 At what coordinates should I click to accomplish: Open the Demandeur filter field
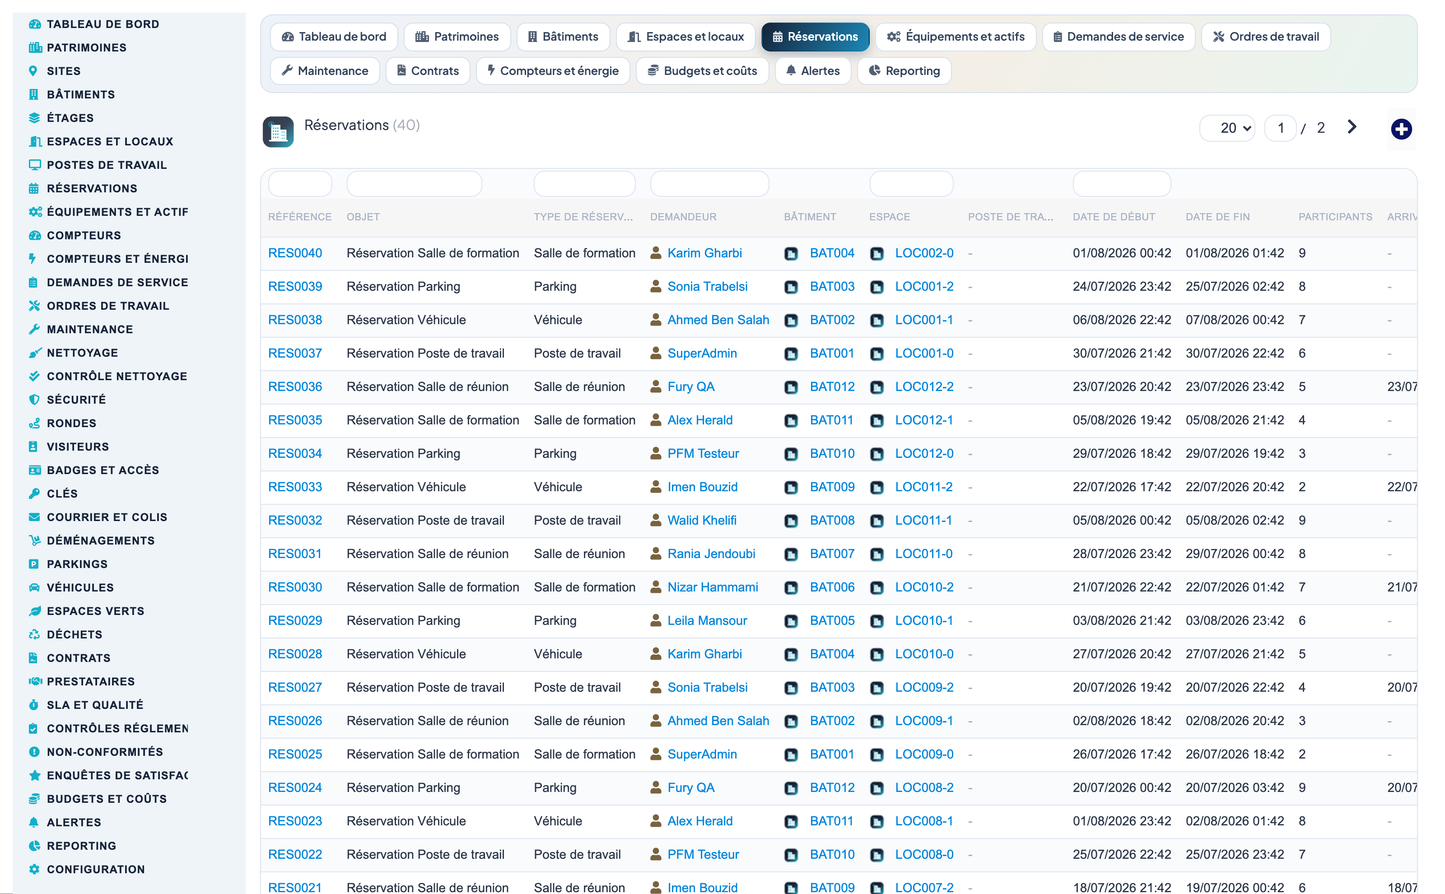pos(709,184)
